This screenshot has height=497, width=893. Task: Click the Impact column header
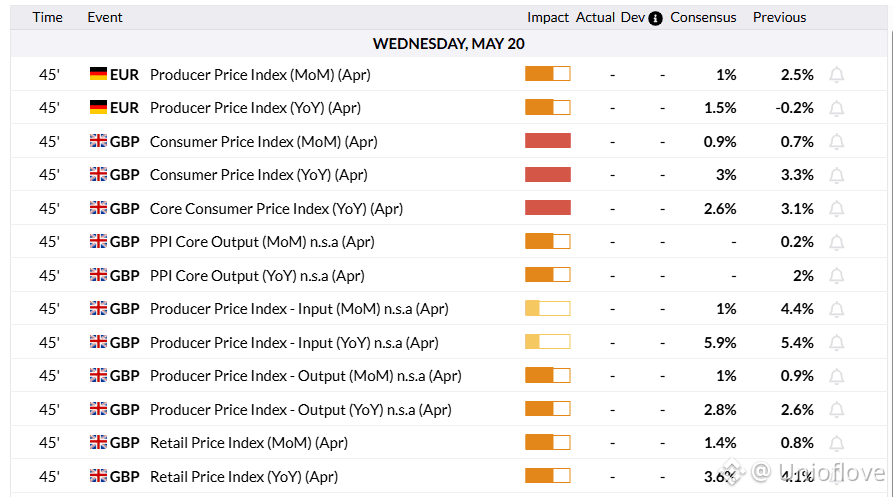click(547, 18)
